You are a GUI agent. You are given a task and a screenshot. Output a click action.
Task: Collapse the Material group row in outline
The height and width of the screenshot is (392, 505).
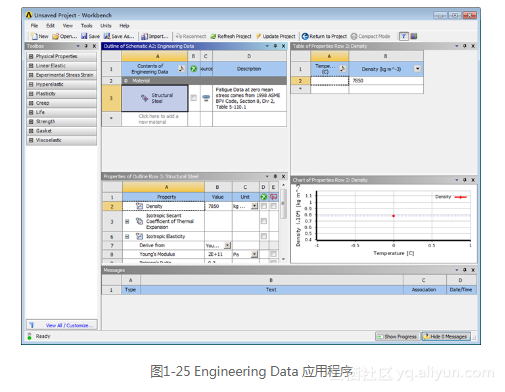click(126, 81)
